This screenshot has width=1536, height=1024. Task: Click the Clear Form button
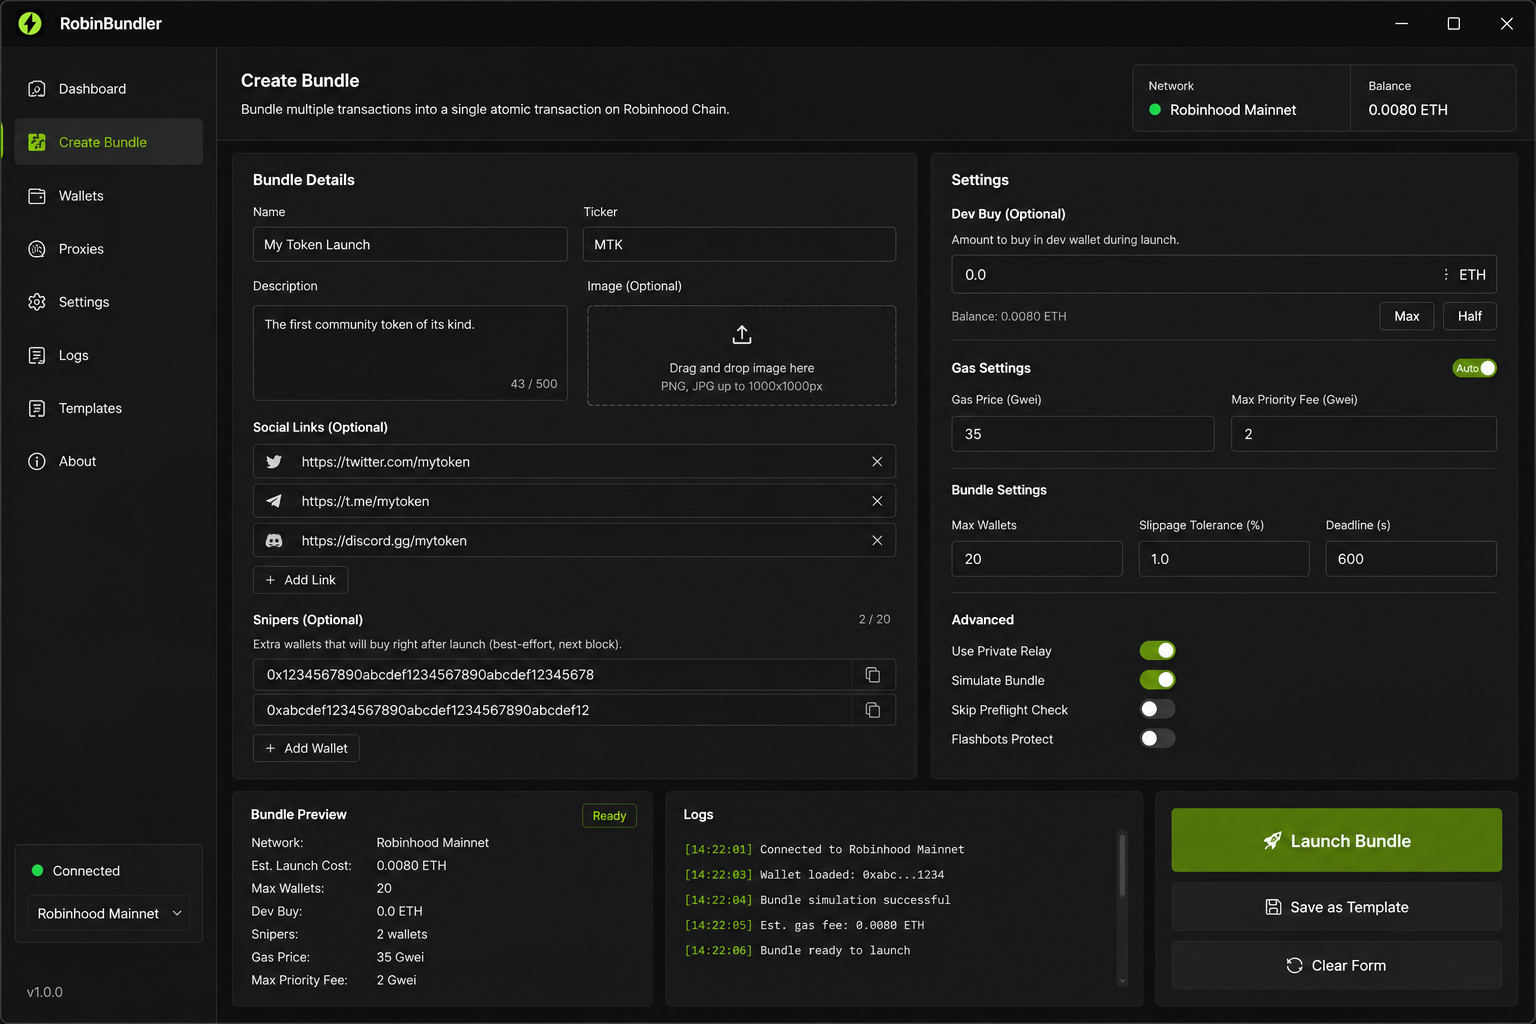1337,965
